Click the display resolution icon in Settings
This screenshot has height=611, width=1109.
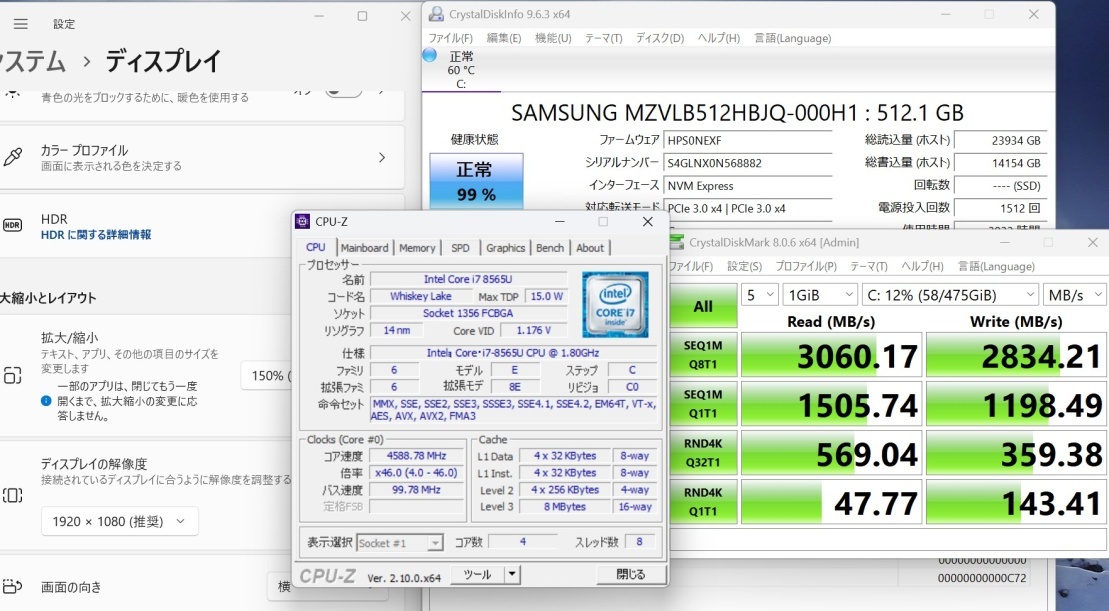pos(13,495)
